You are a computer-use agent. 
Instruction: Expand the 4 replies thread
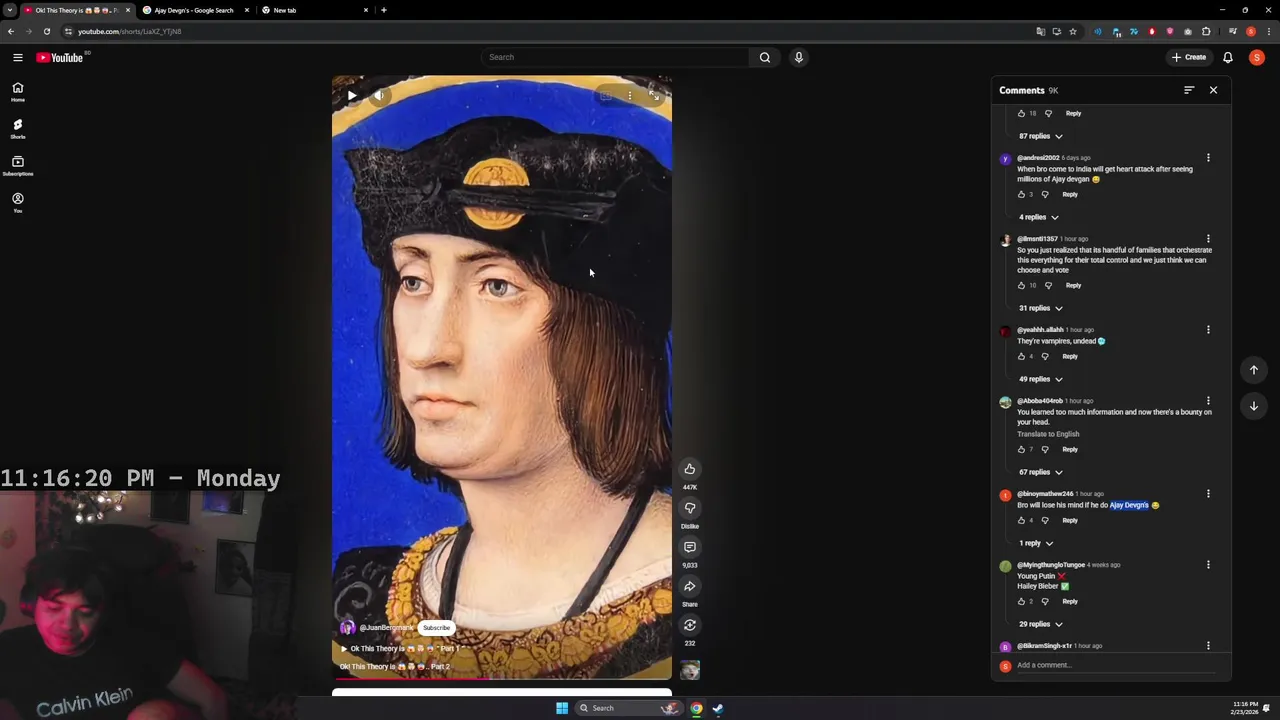point(1038,217)
